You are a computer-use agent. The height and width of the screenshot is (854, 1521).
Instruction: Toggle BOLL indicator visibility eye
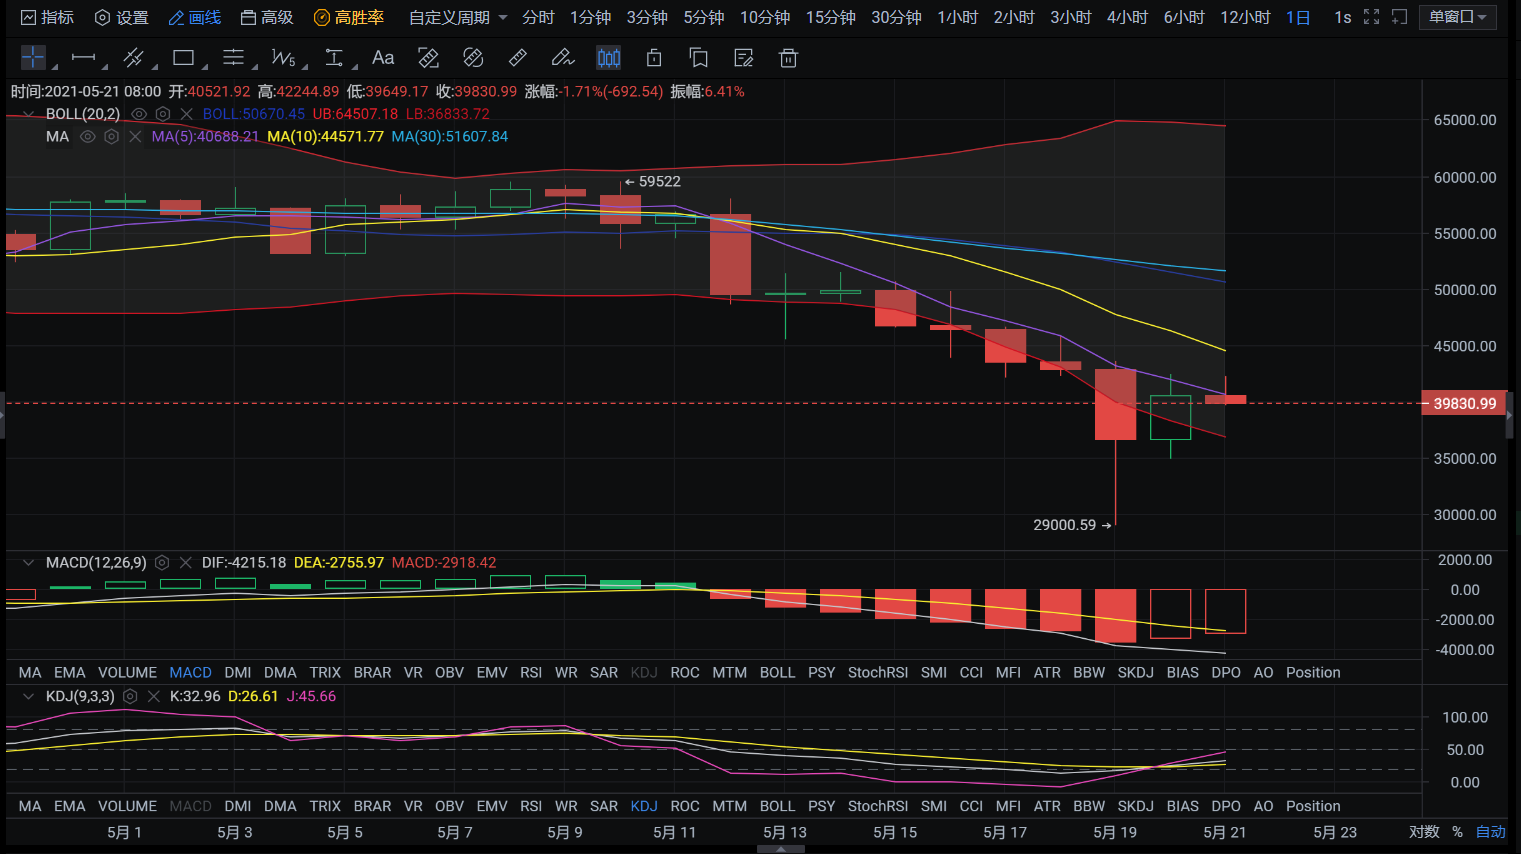139,114
